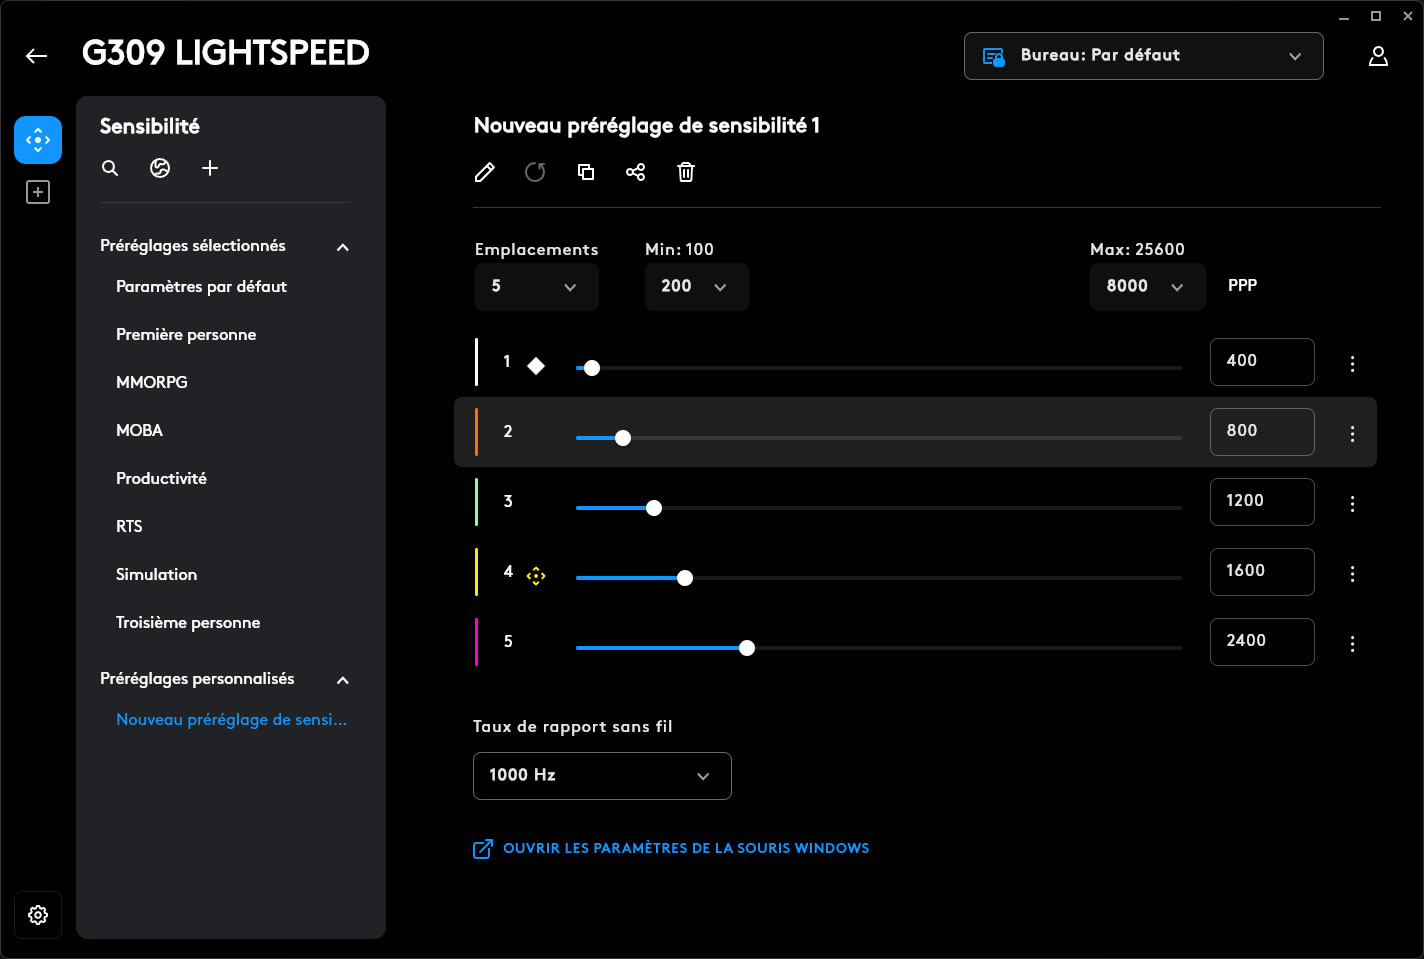Select the Productivité preset

tap(161, 479)
